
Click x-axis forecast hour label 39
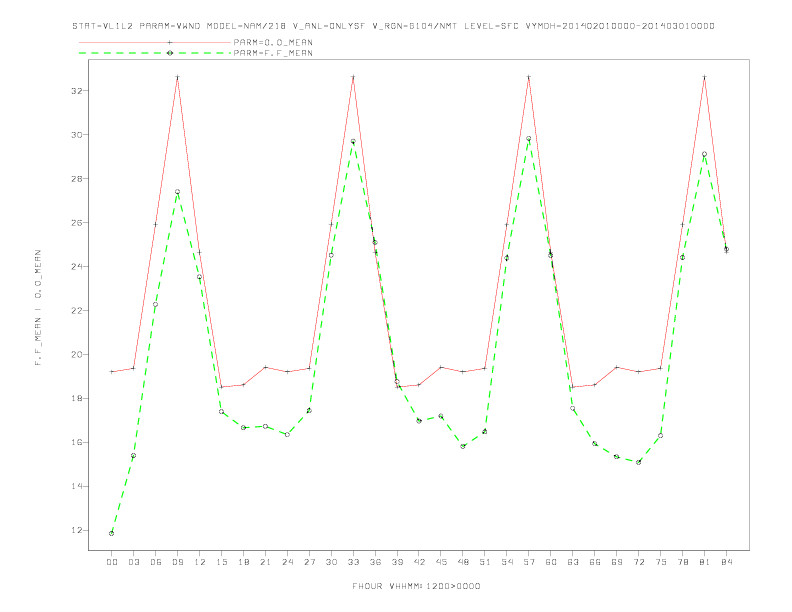coord(397,562)
